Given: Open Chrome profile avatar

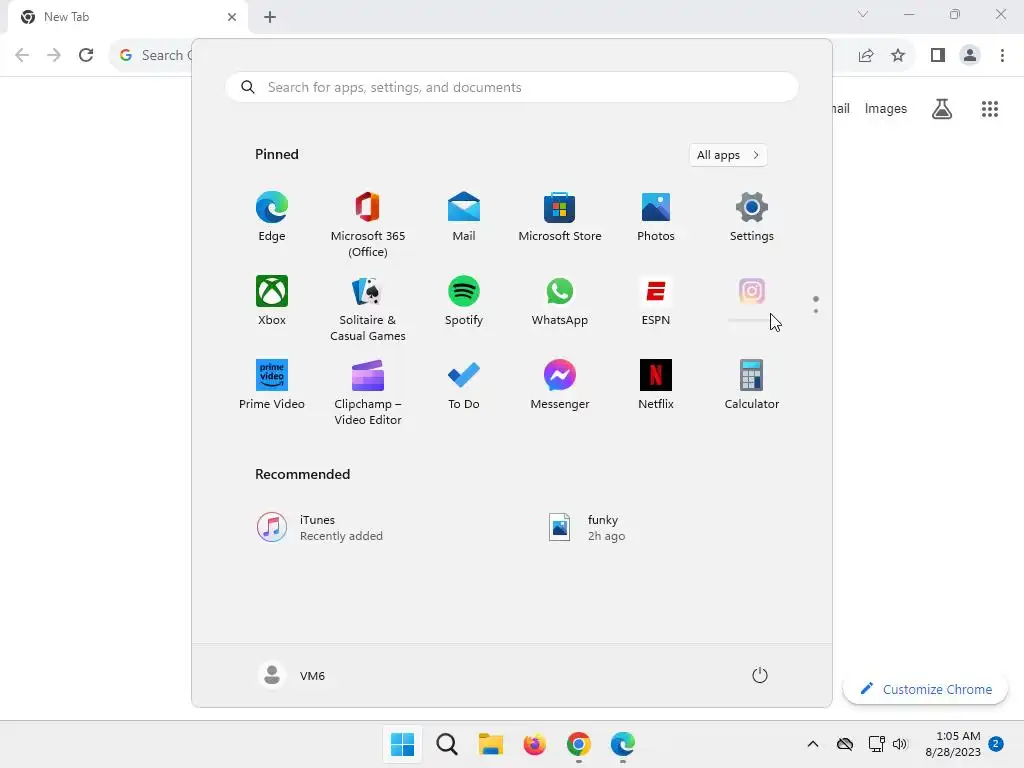Looking at the screenshot, I should 970,56.
